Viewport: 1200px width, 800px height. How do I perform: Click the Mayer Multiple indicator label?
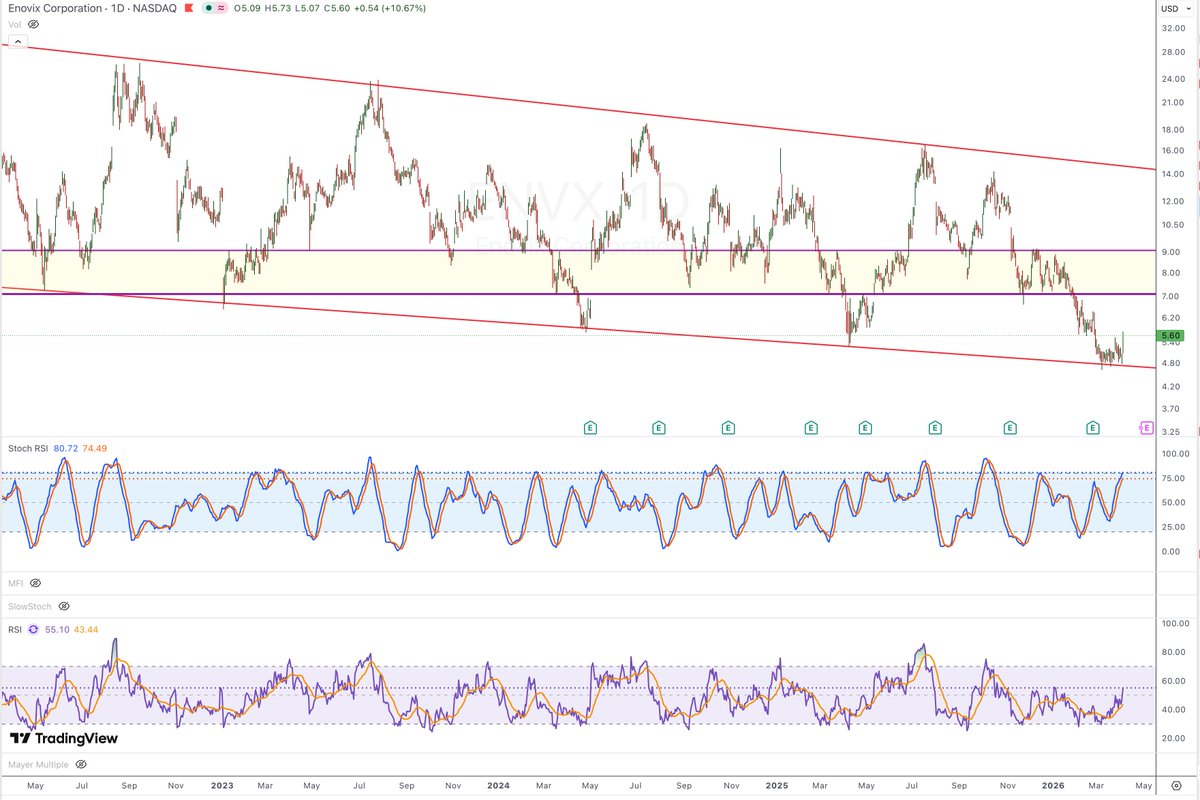pos(37,764)
